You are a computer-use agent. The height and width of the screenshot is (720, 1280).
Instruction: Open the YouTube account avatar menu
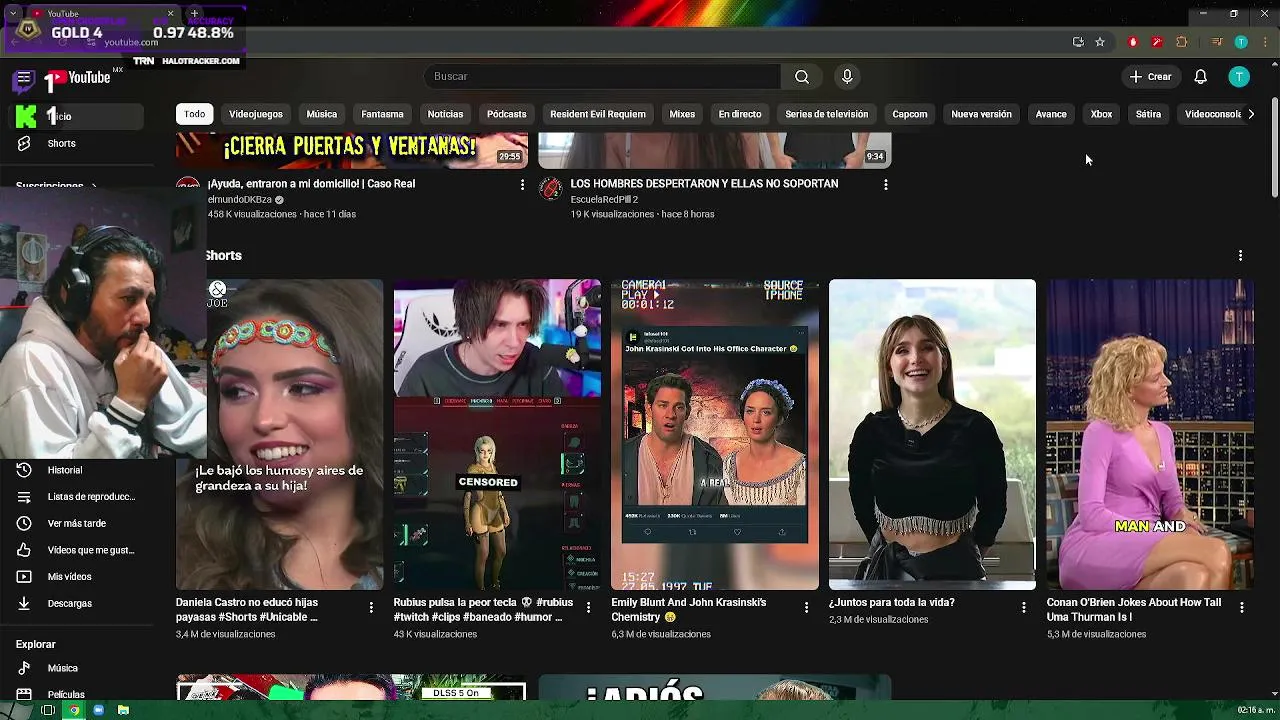pos(1239,76)
